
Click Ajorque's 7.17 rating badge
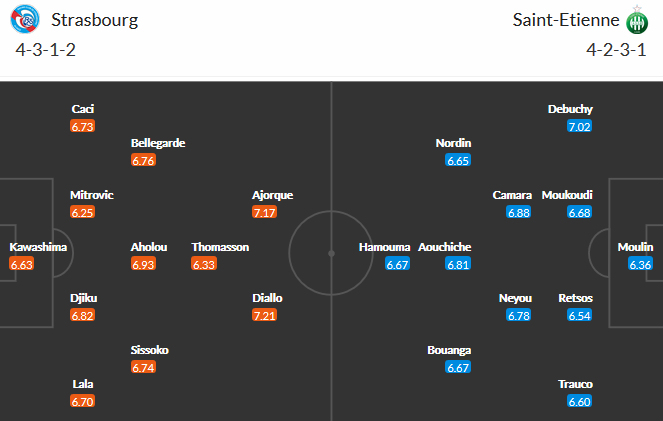tap(265, 212)
